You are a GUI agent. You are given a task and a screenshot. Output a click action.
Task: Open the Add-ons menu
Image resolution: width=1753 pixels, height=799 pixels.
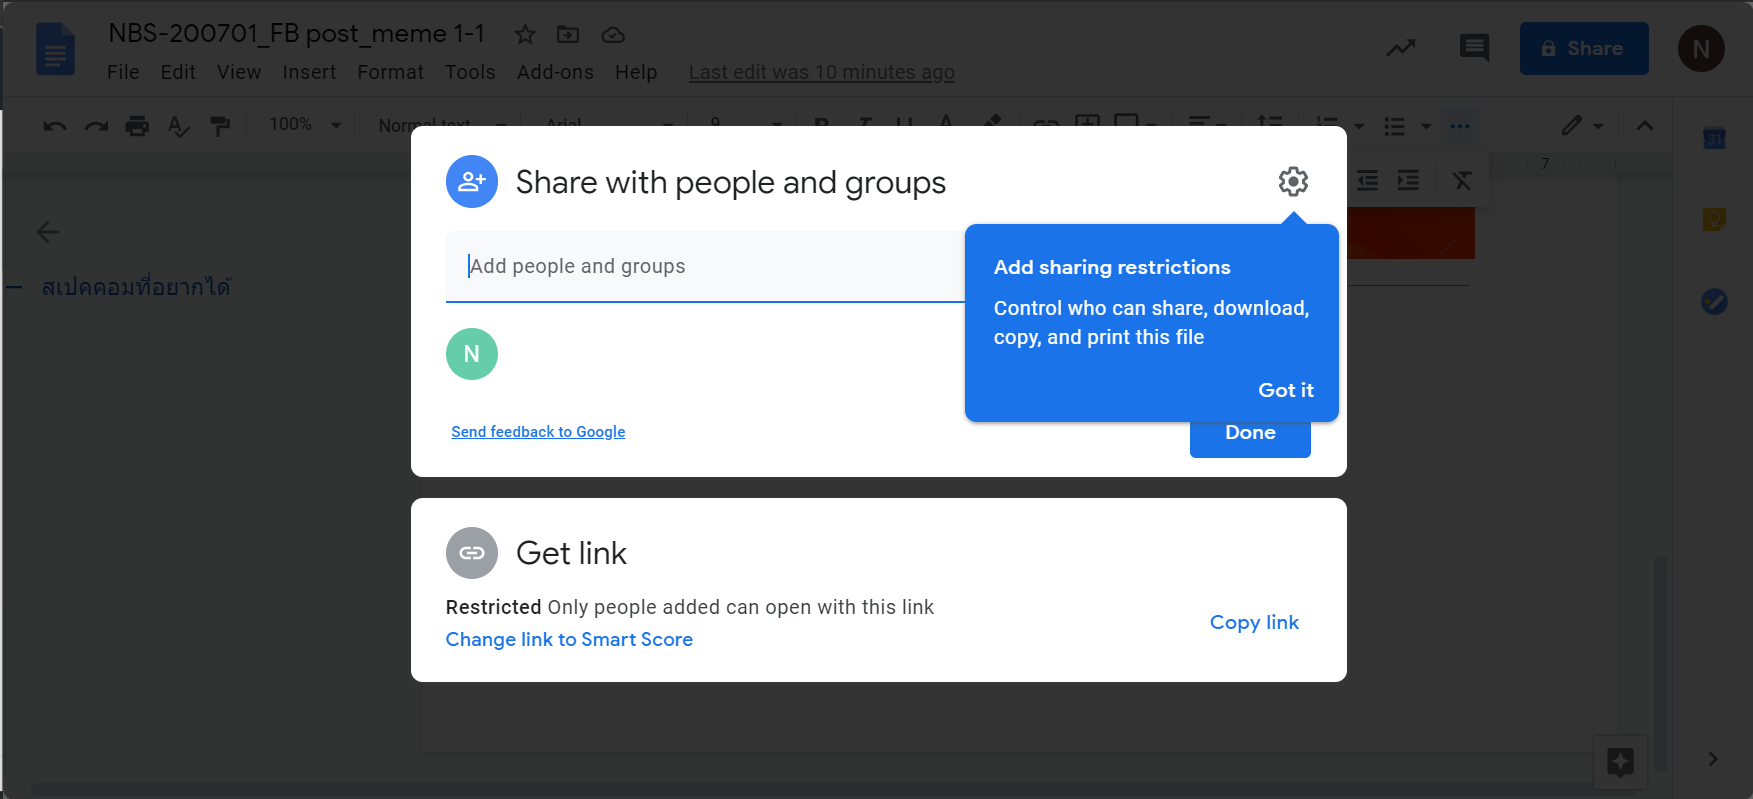pos(555,72)
